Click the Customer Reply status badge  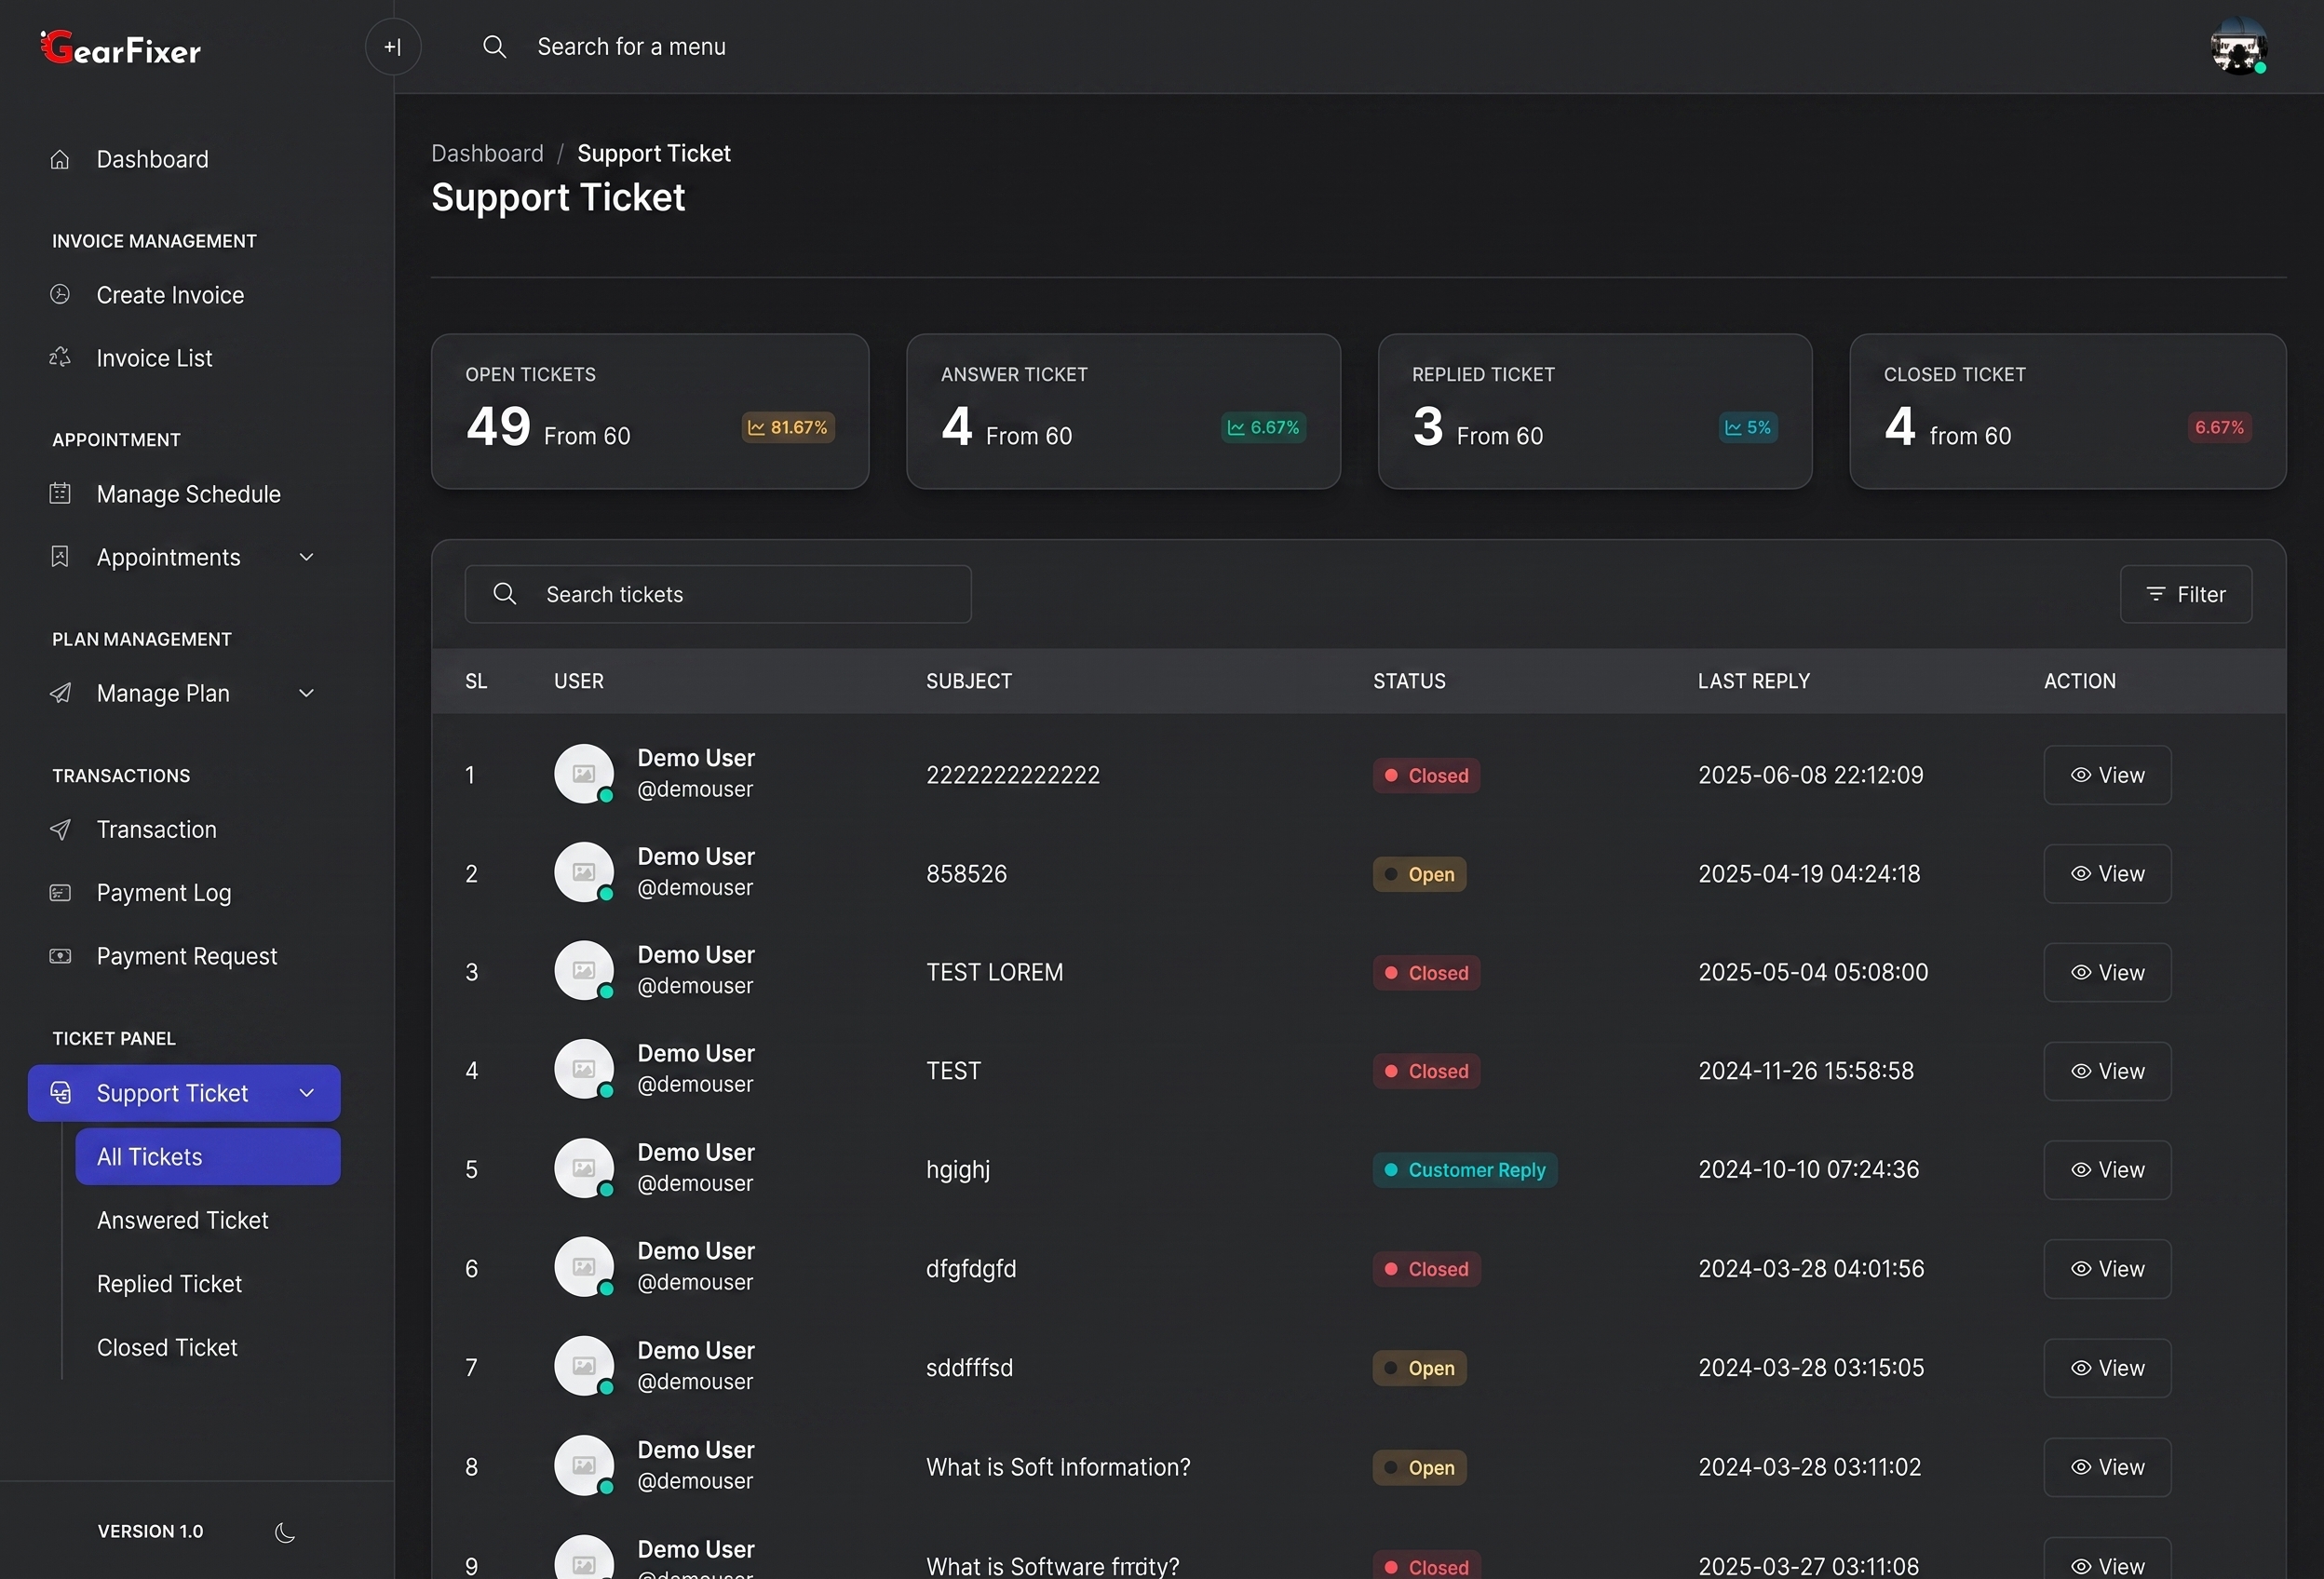(1465, 1170)
